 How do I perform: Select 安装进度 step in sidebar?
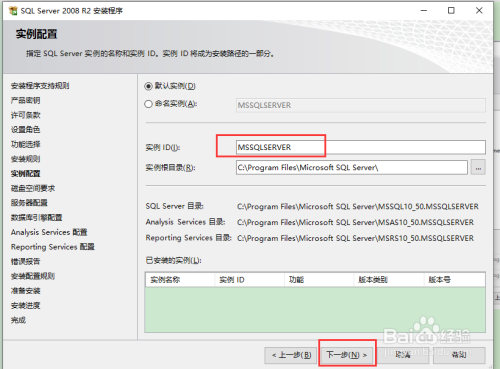click(x=26, y=306)
